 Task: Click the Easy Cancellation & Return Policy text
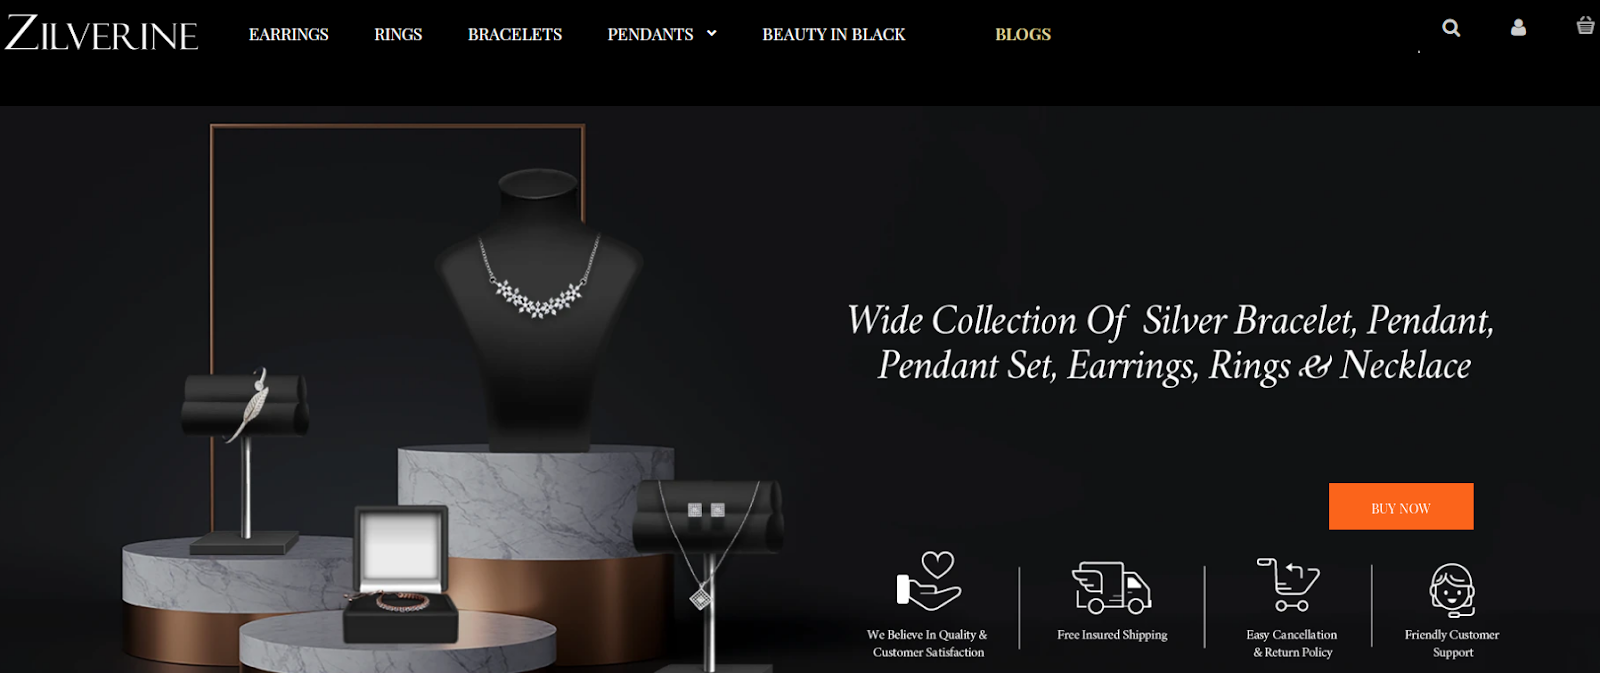point(1292,643)
